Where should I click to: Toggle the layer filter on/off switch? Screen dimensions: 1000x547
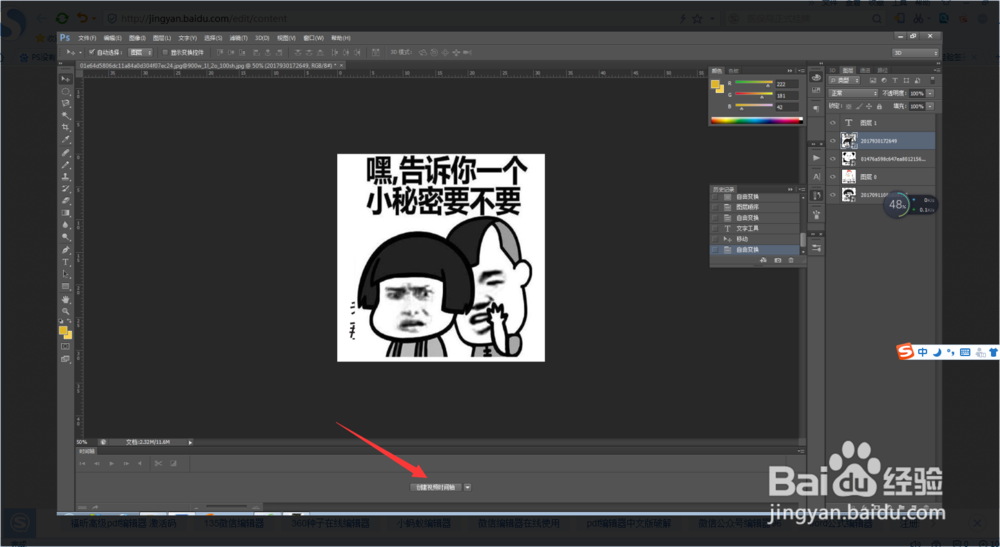coord(932,80)
